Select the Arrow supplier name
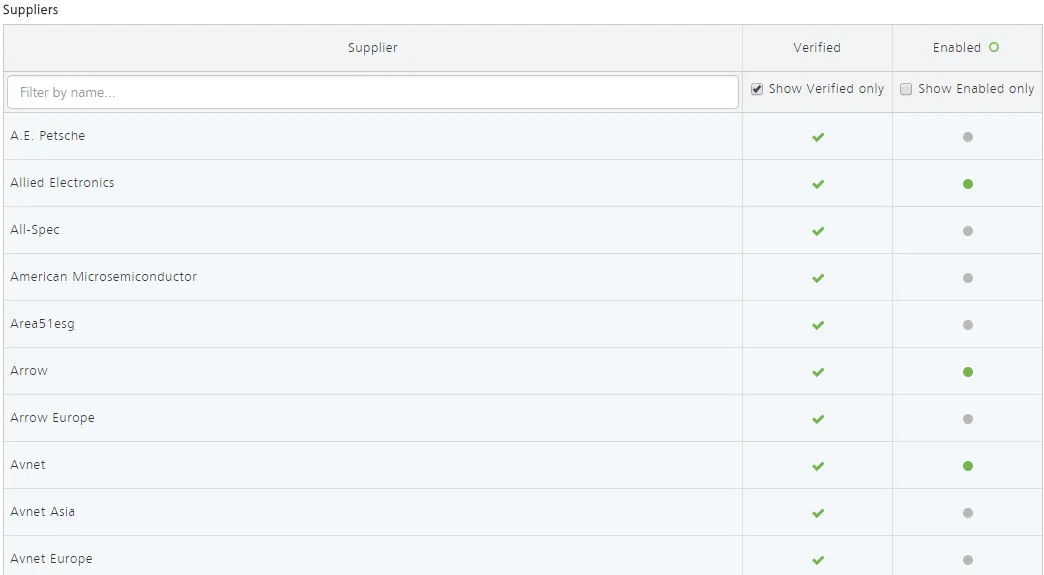 [29, 371]
